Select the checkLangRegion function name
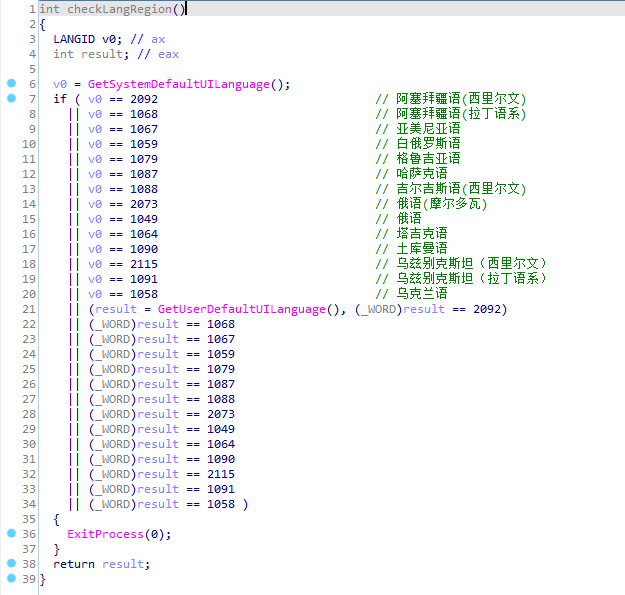The image size is (625, 595). coord(119,9)
